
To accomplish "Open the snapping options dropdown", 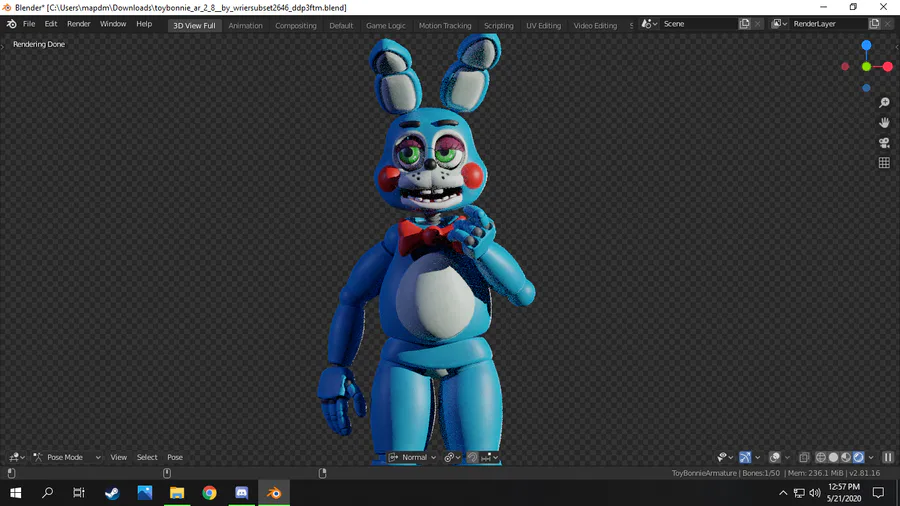I will [490, 457].
